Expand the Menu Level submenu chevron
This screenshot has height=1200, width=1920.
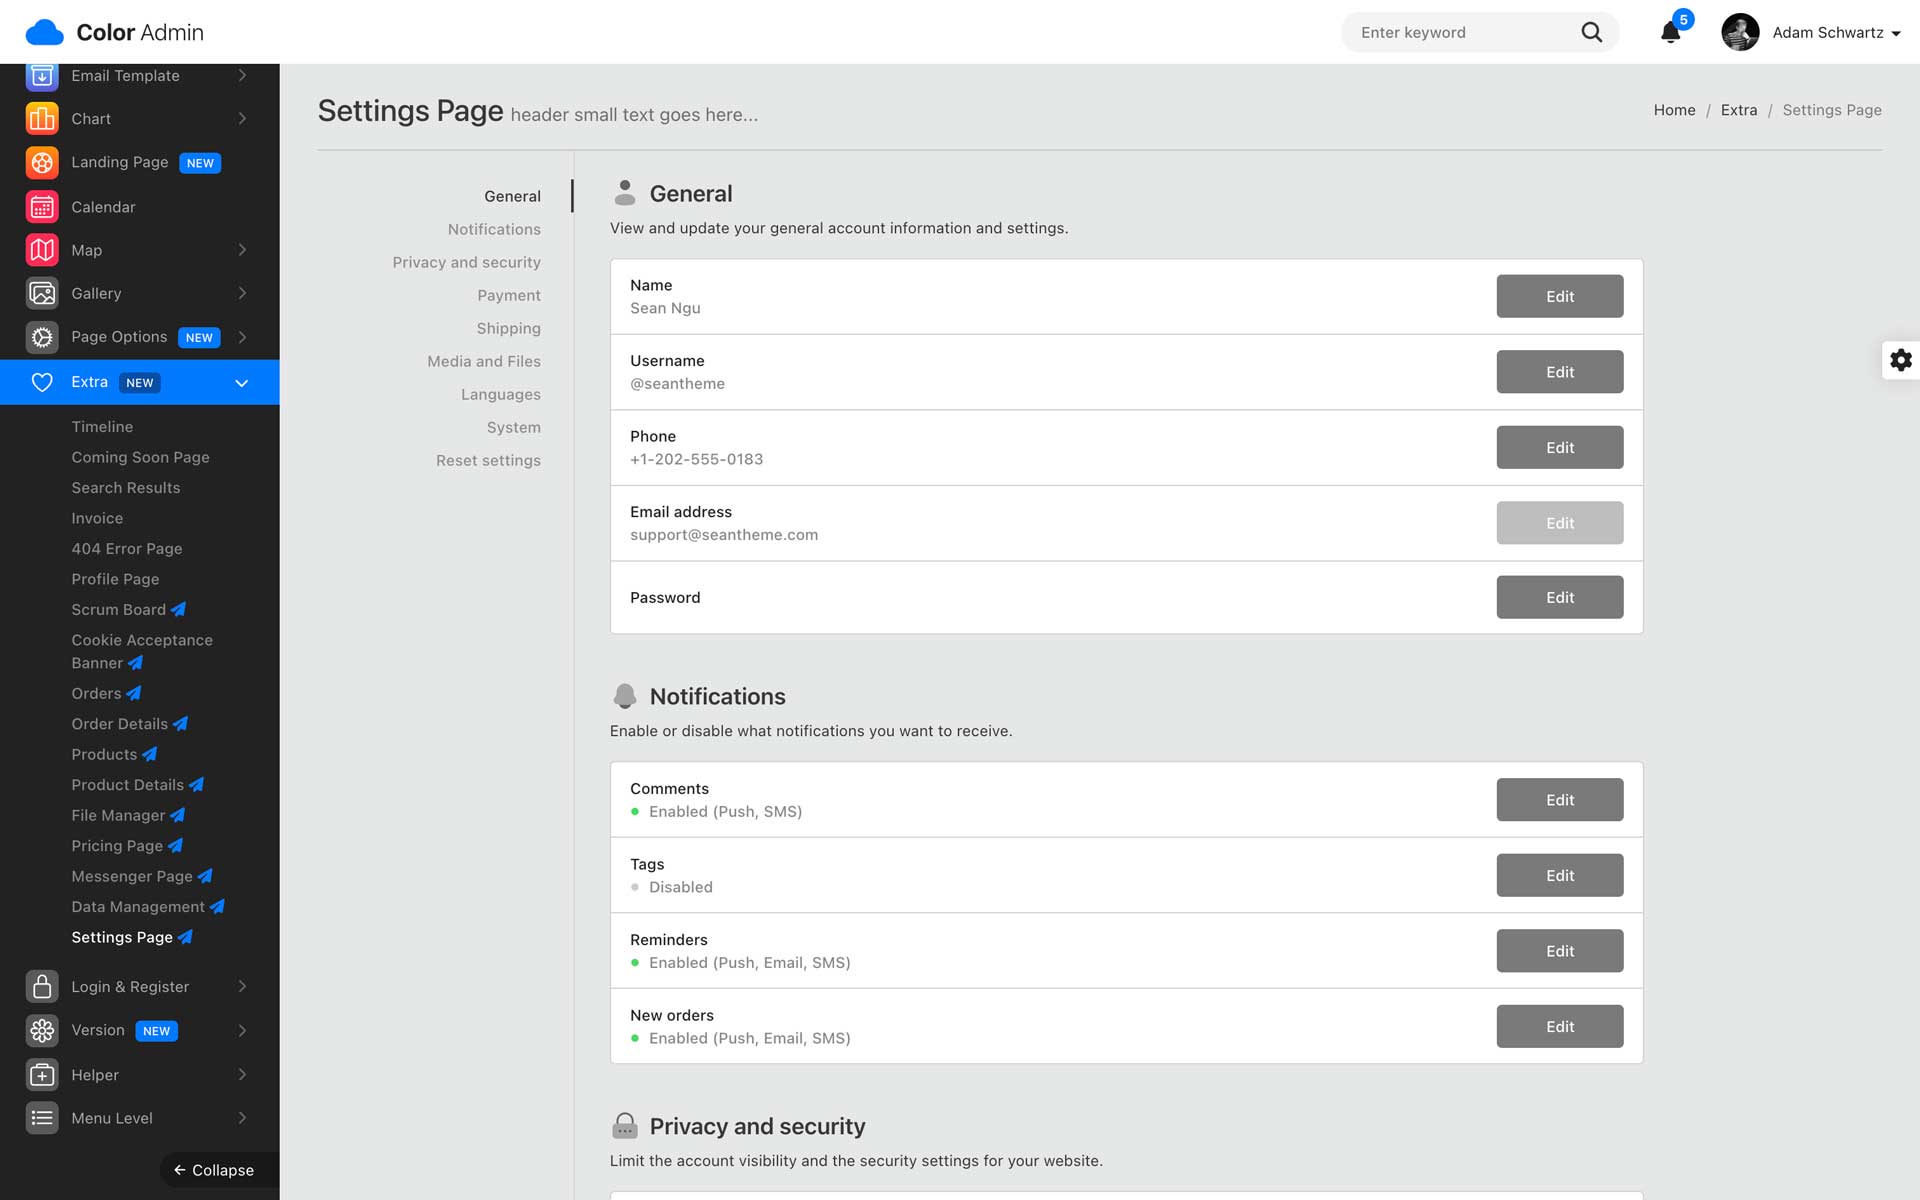tap(242, 1118)
